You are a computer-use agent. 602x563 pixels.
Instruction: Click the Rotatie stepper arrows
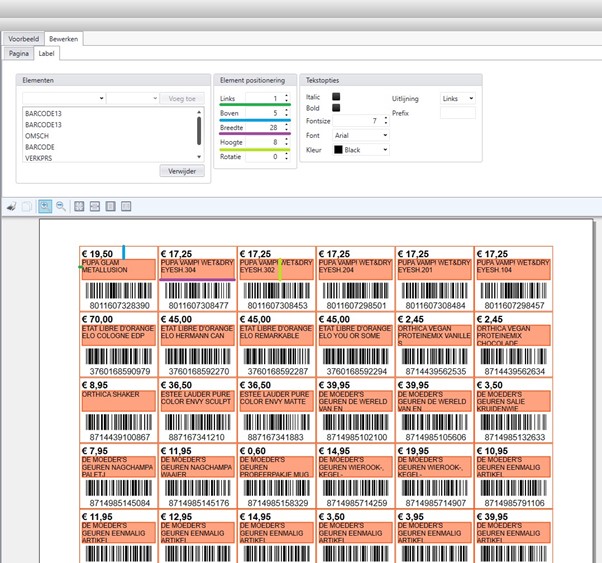286,157
